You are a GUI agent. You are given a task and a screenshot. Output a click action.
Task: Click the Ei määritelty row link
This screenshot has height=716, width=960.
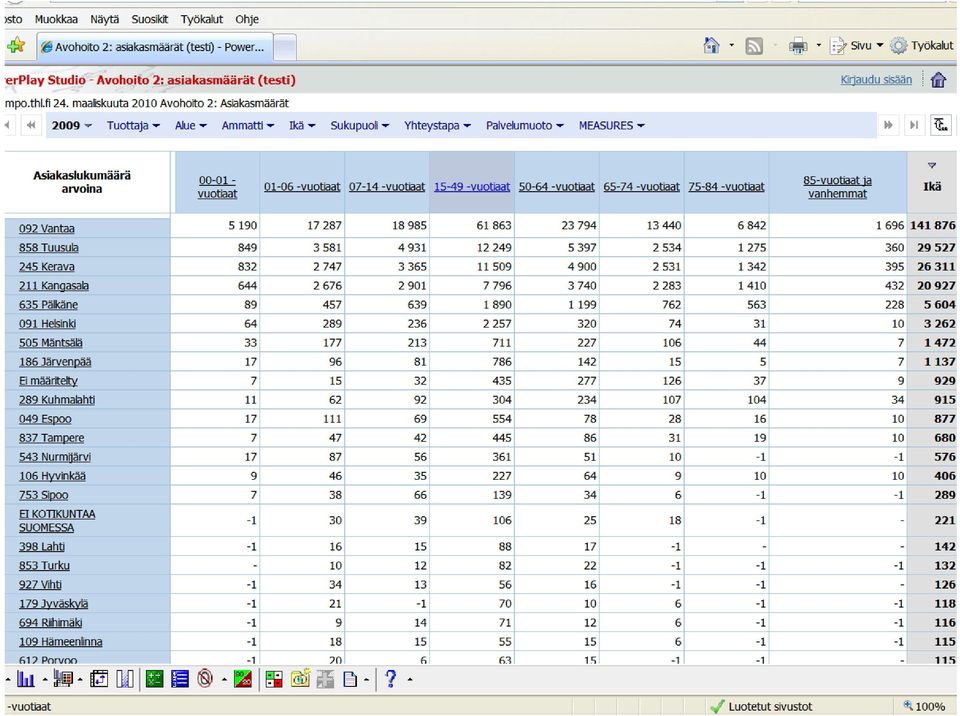(48, 381)
